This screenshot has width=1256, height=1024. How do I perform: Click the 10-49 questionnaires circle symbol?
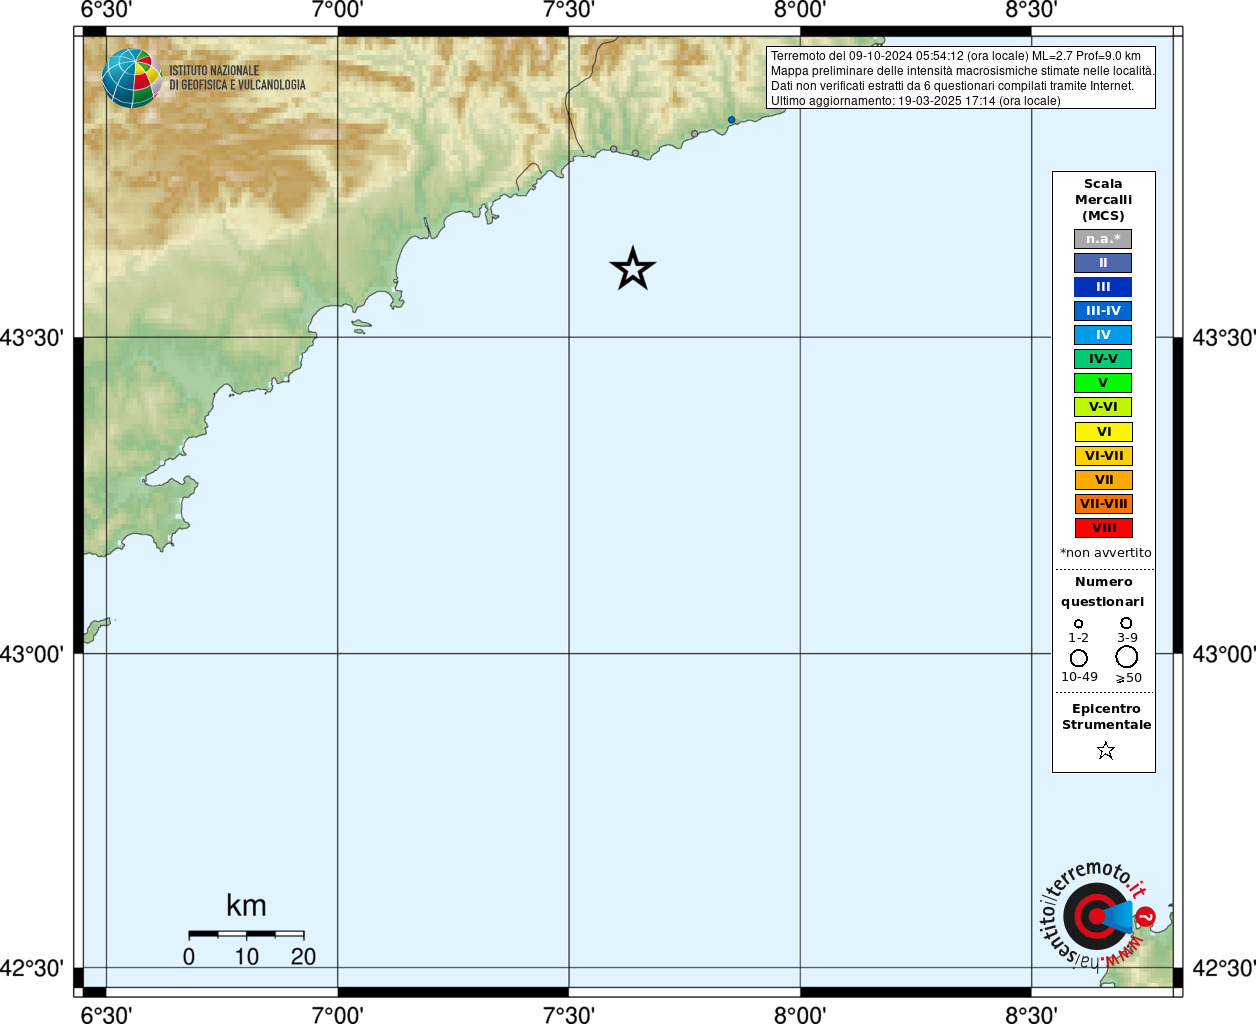(x=1079, y=658)
